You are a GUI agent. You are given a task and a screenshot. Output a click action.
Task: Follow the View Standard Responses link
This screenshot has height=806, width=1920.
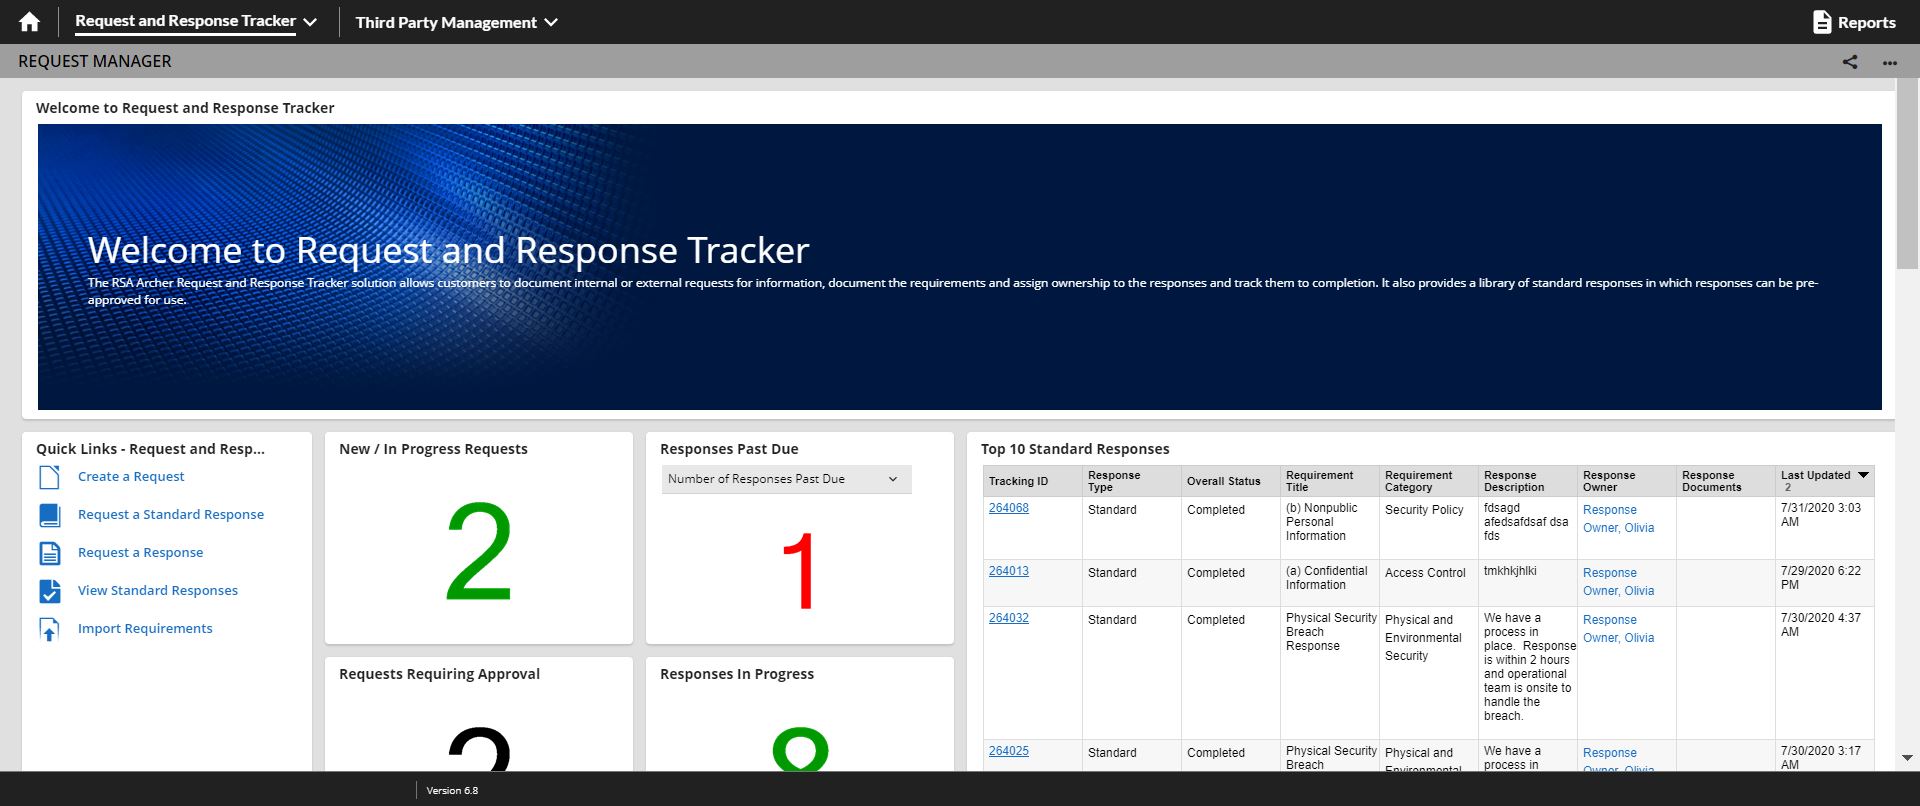pos(158,591)
